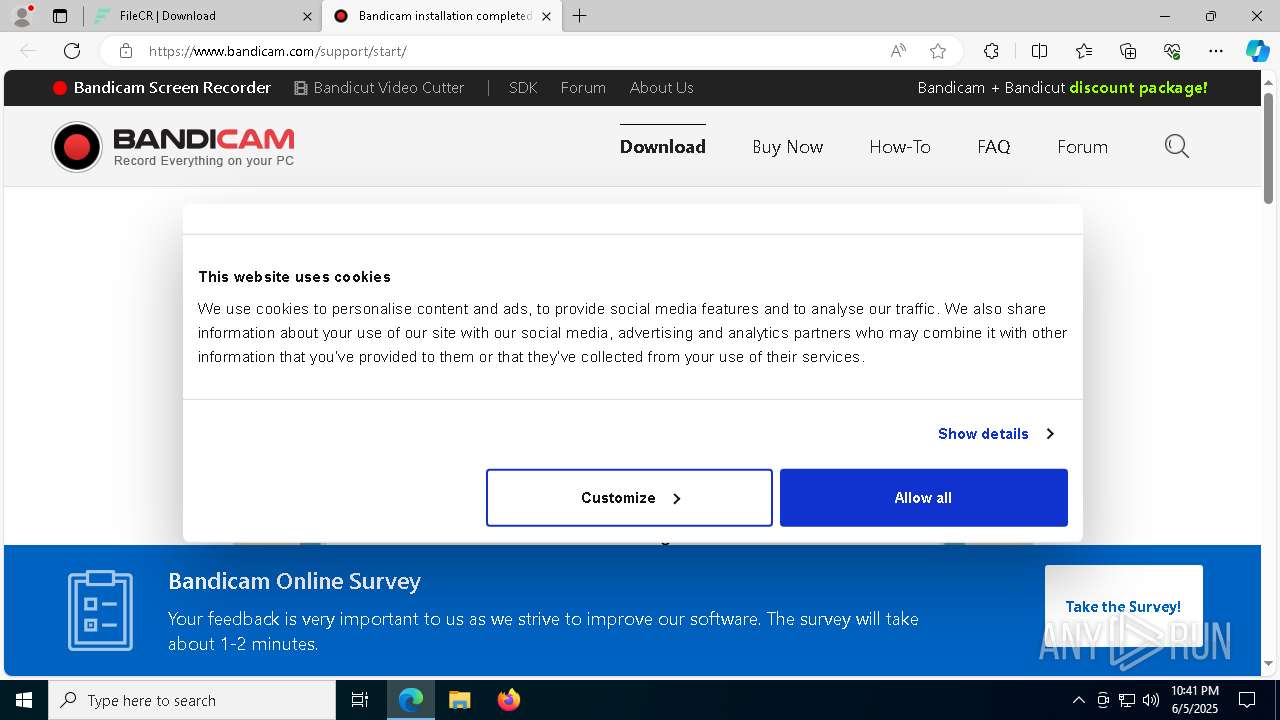Click the Bandicam logo
This screenshot has width=1280, height=720.
click(x=173, y=147)
